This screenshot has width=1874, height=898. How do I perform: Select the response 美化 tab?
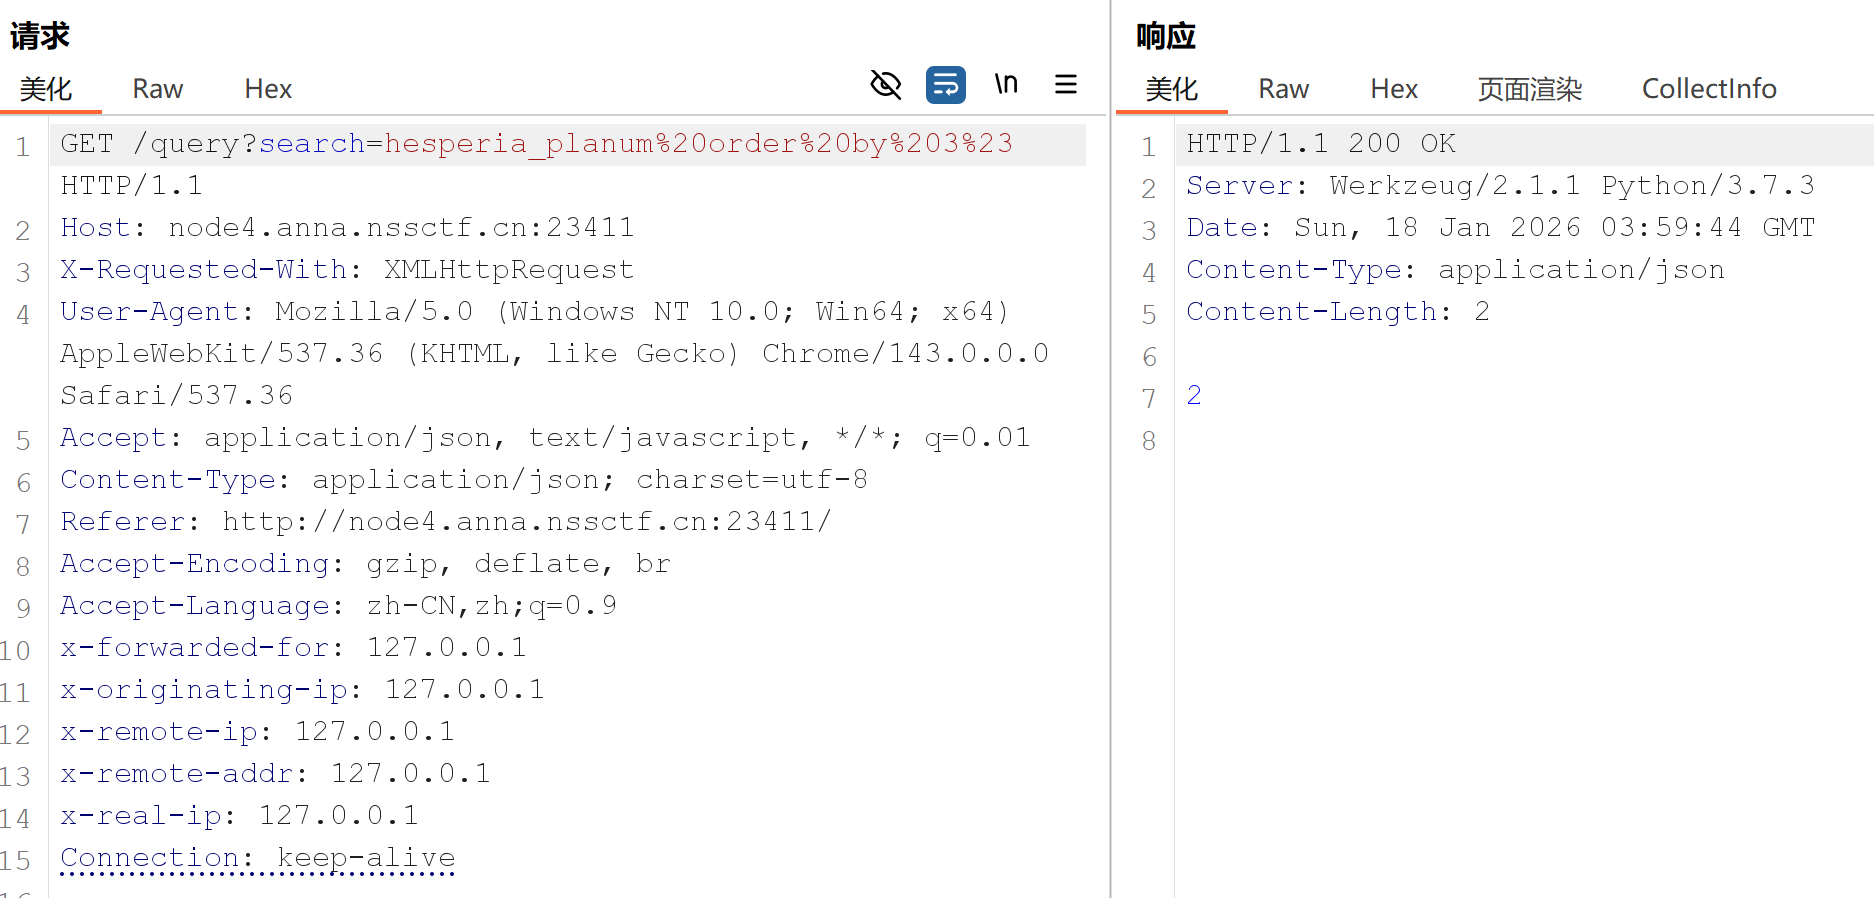click(1172, 89)
